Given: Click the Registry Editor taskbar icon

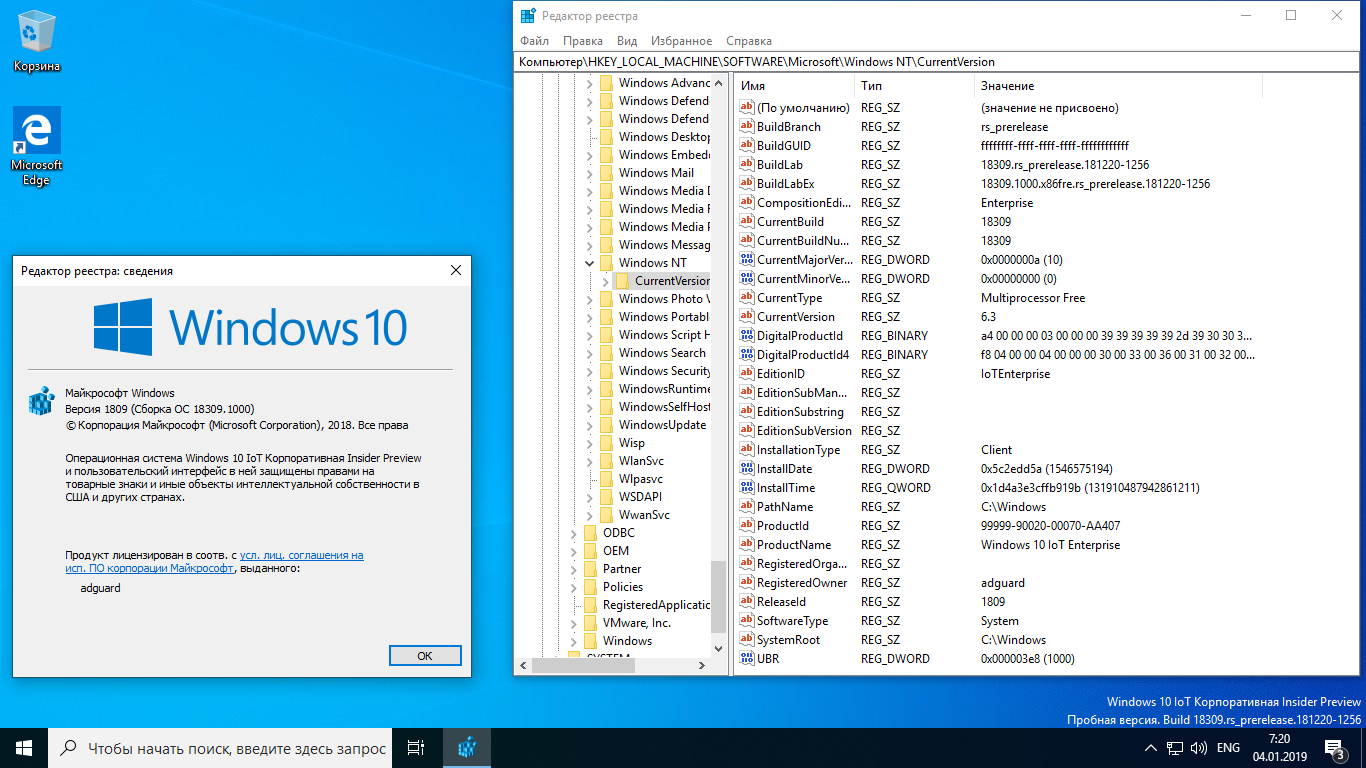Looking at the screenshot, I should [x=466, y=747].
